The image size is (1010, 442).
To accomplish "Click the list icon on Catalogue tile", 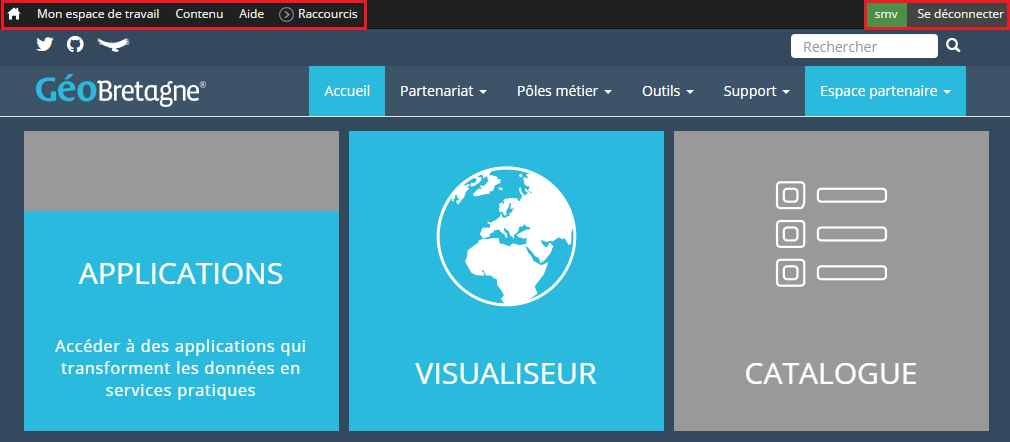I will point(831,234).
